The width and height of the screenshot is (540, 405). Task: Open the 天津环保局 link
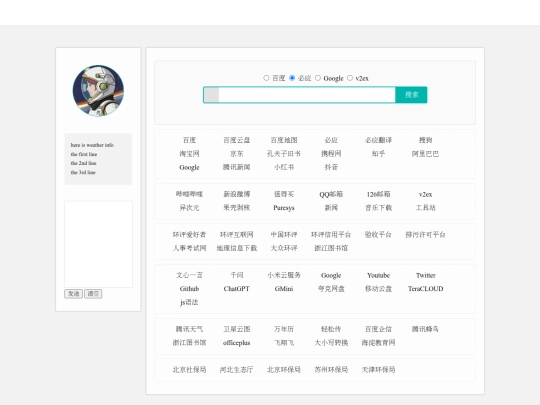pos(378,370)
